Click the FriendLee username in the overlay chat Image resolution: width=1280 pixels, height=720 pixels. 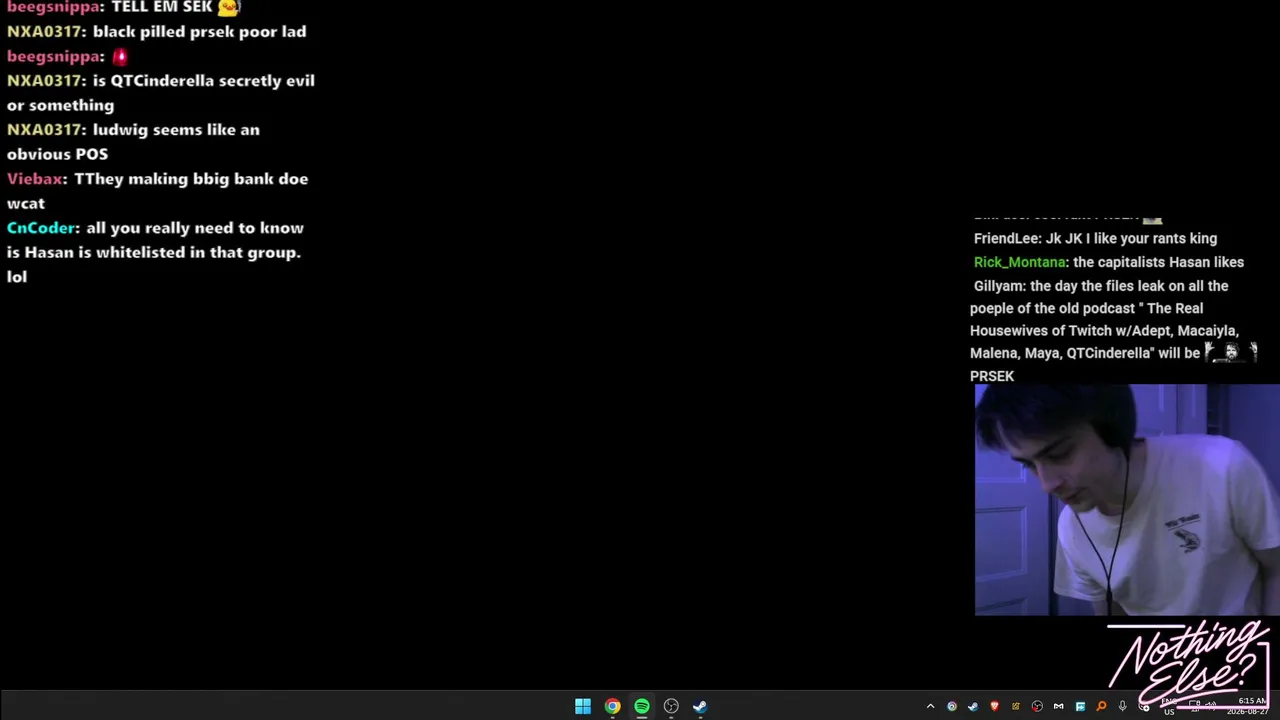[x=1005, y=239]
